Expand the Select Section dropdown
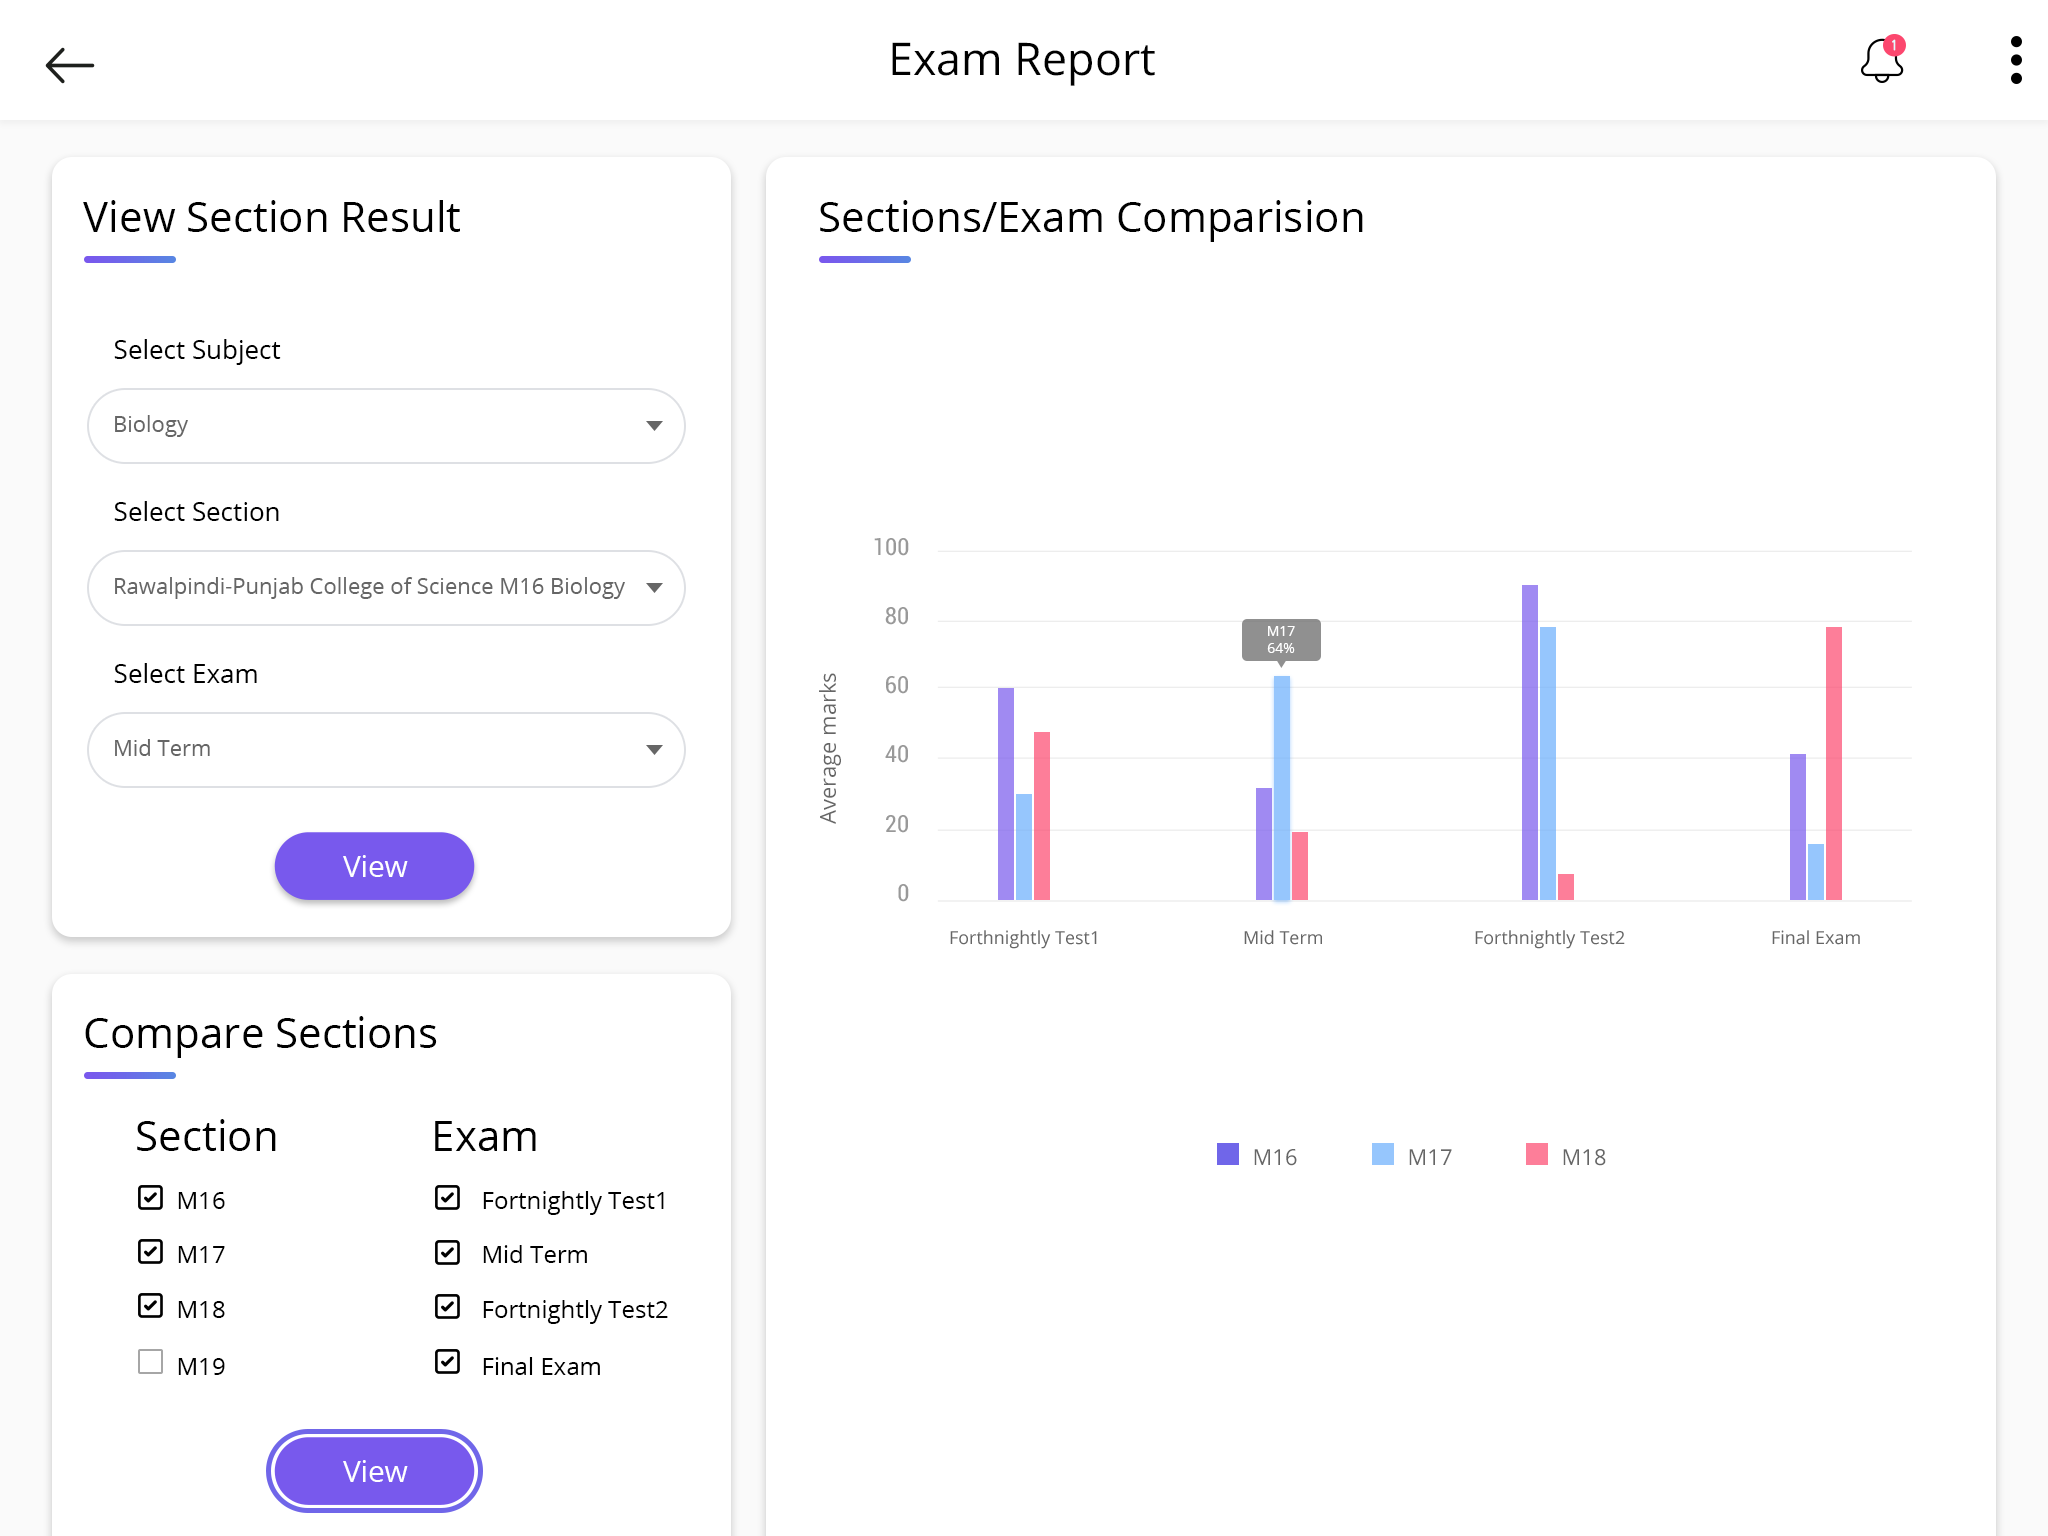 point(386,588)
